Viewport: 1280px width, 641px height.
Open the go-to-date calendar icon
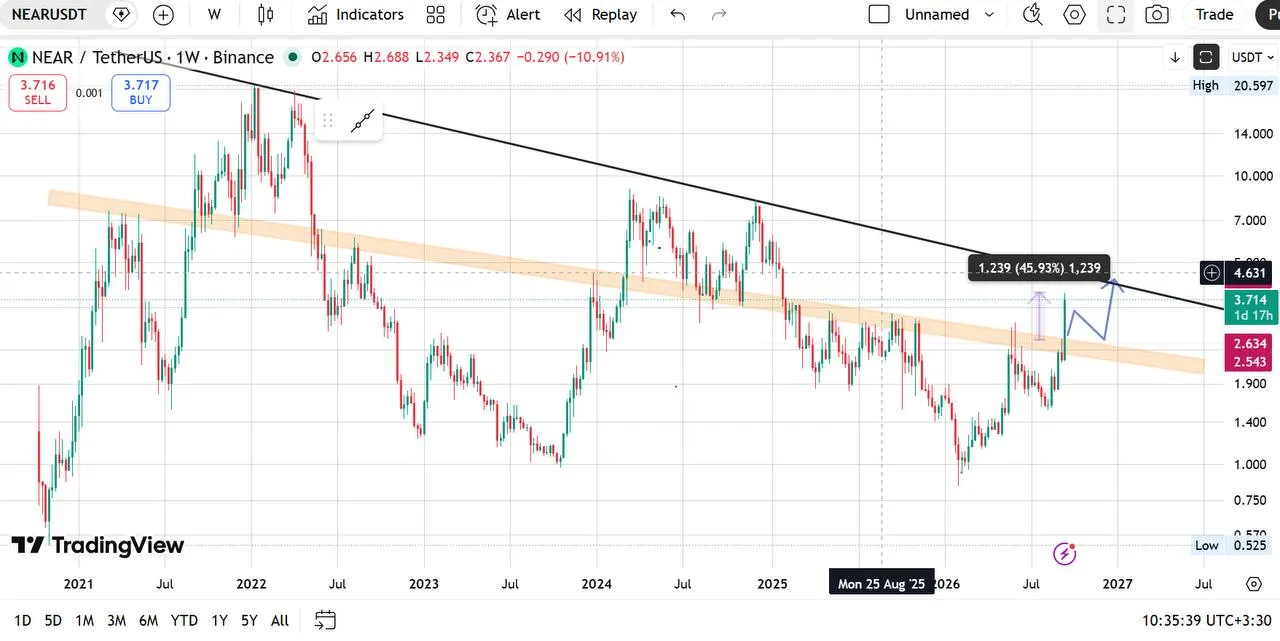point(325,620)
